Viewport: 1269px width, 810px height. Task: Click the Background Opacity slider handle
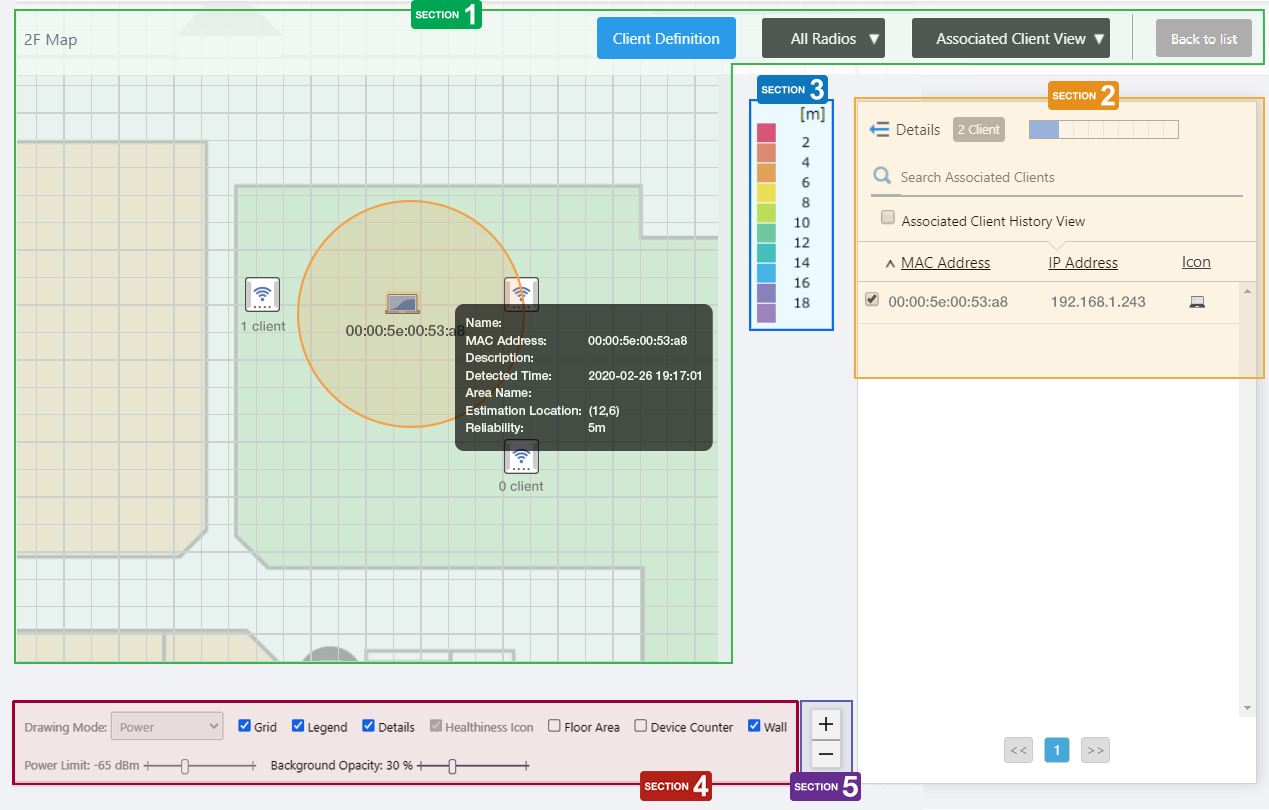[x=453, y=766]
